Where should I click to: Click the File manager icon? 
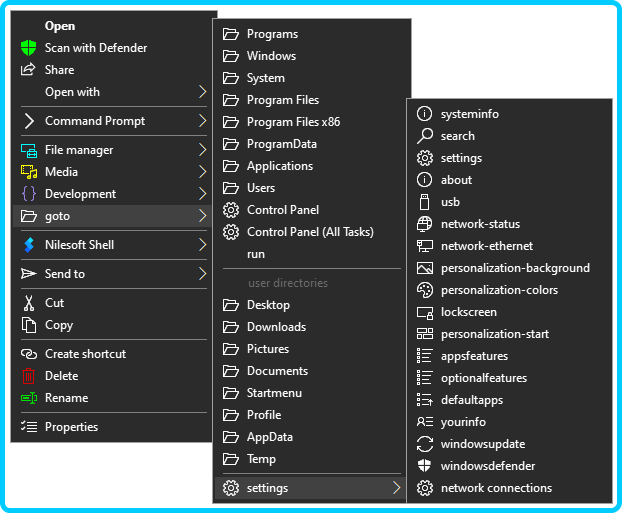29,150
